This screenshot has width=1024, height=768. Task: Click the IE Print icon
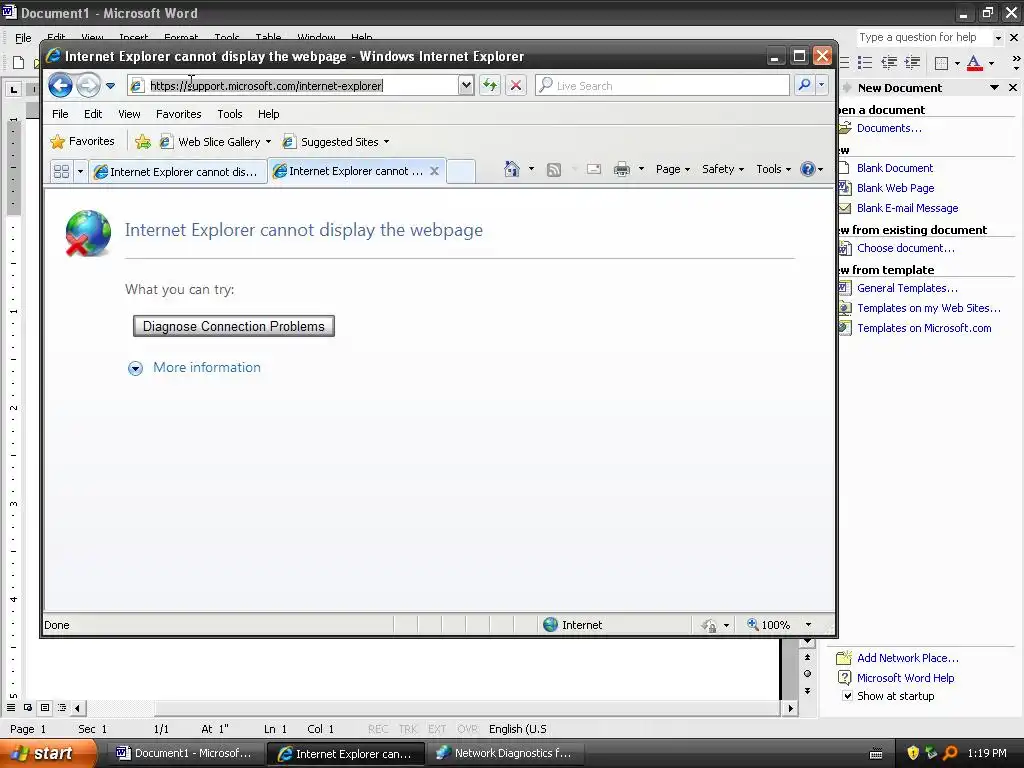[x=622, y=170]
